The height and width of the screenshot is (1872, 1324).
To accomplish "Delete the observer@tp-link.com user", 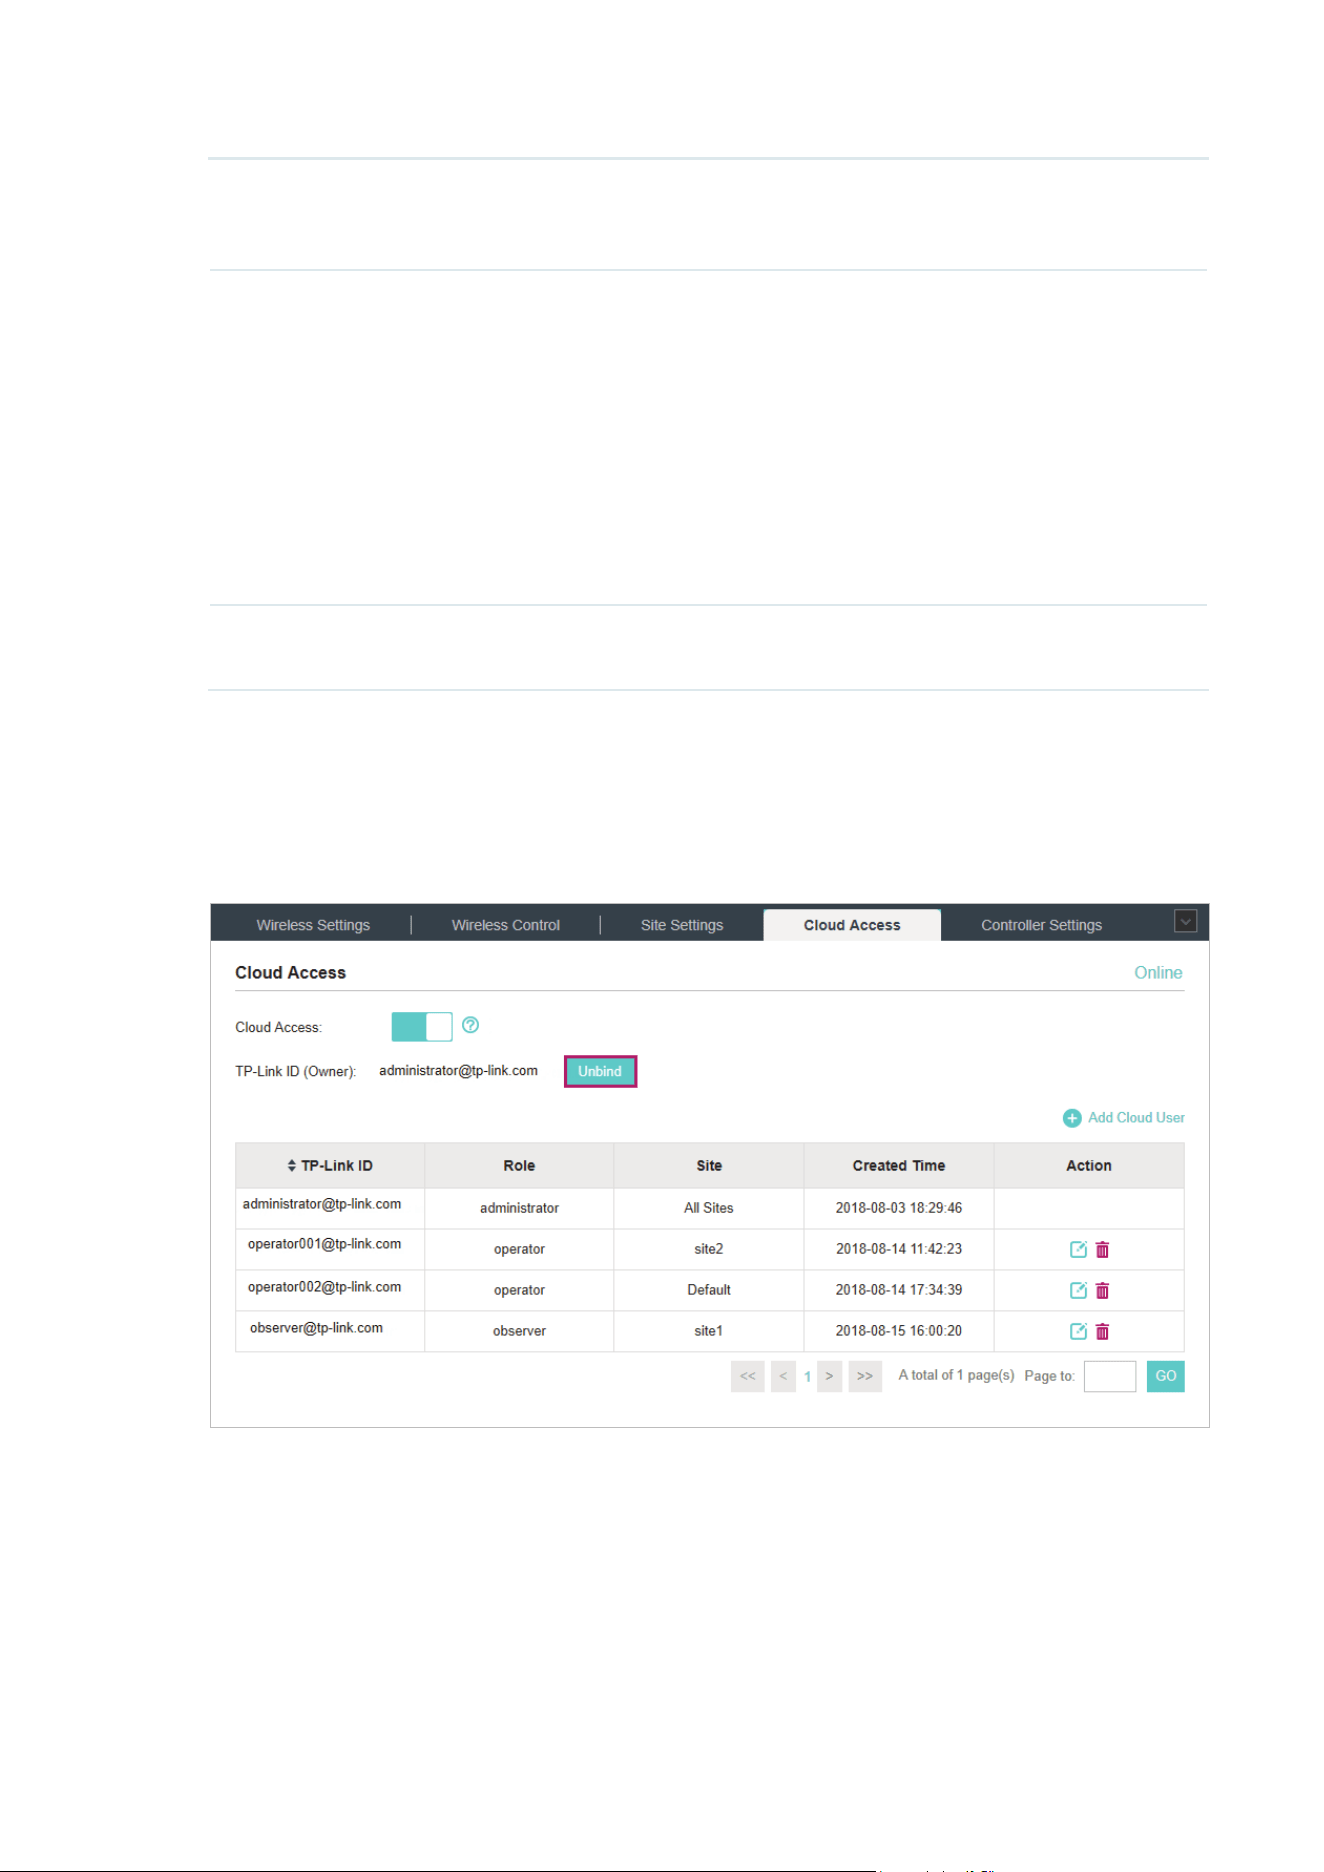I will (x=1102, y=1331).
